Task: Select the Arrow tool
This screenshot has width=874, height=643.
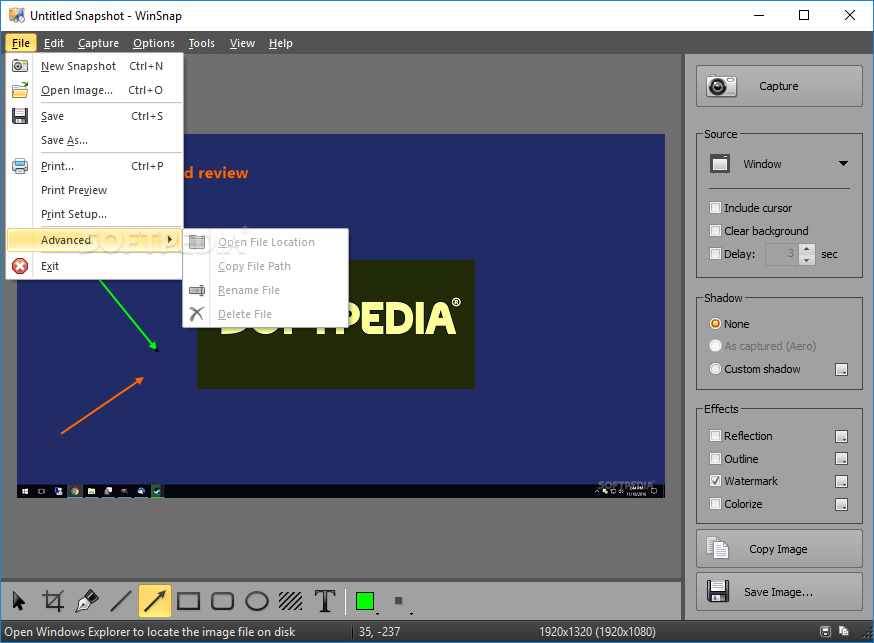Action: click(154, 601)
